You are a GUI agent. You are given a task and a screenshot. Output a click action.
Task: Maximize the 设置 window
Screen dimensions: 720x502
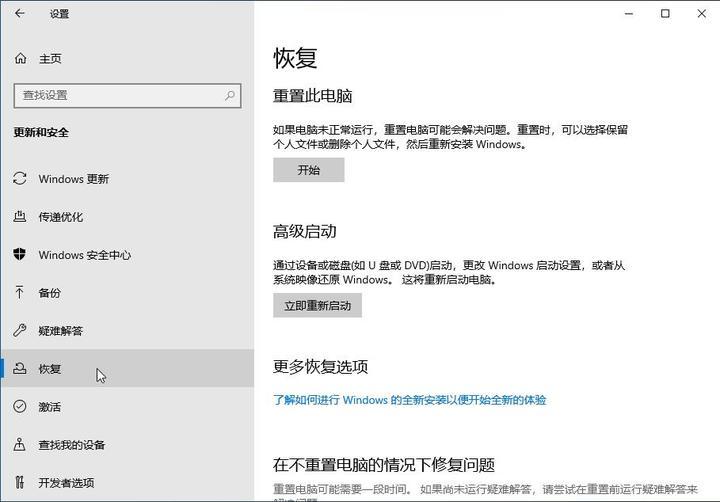(665, 14)
